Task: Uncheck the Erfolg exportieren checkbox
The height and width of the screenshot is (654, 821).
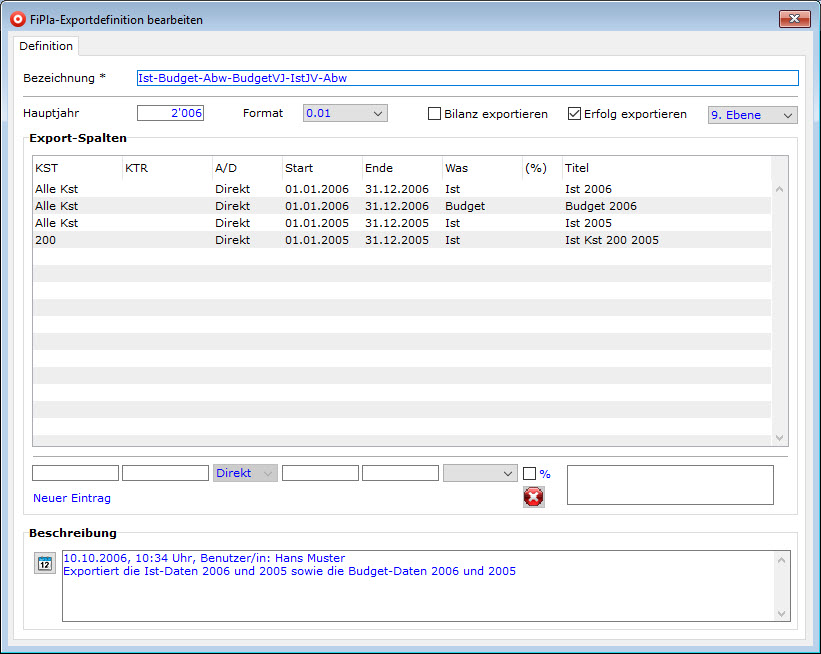Action: coord(575,114)
